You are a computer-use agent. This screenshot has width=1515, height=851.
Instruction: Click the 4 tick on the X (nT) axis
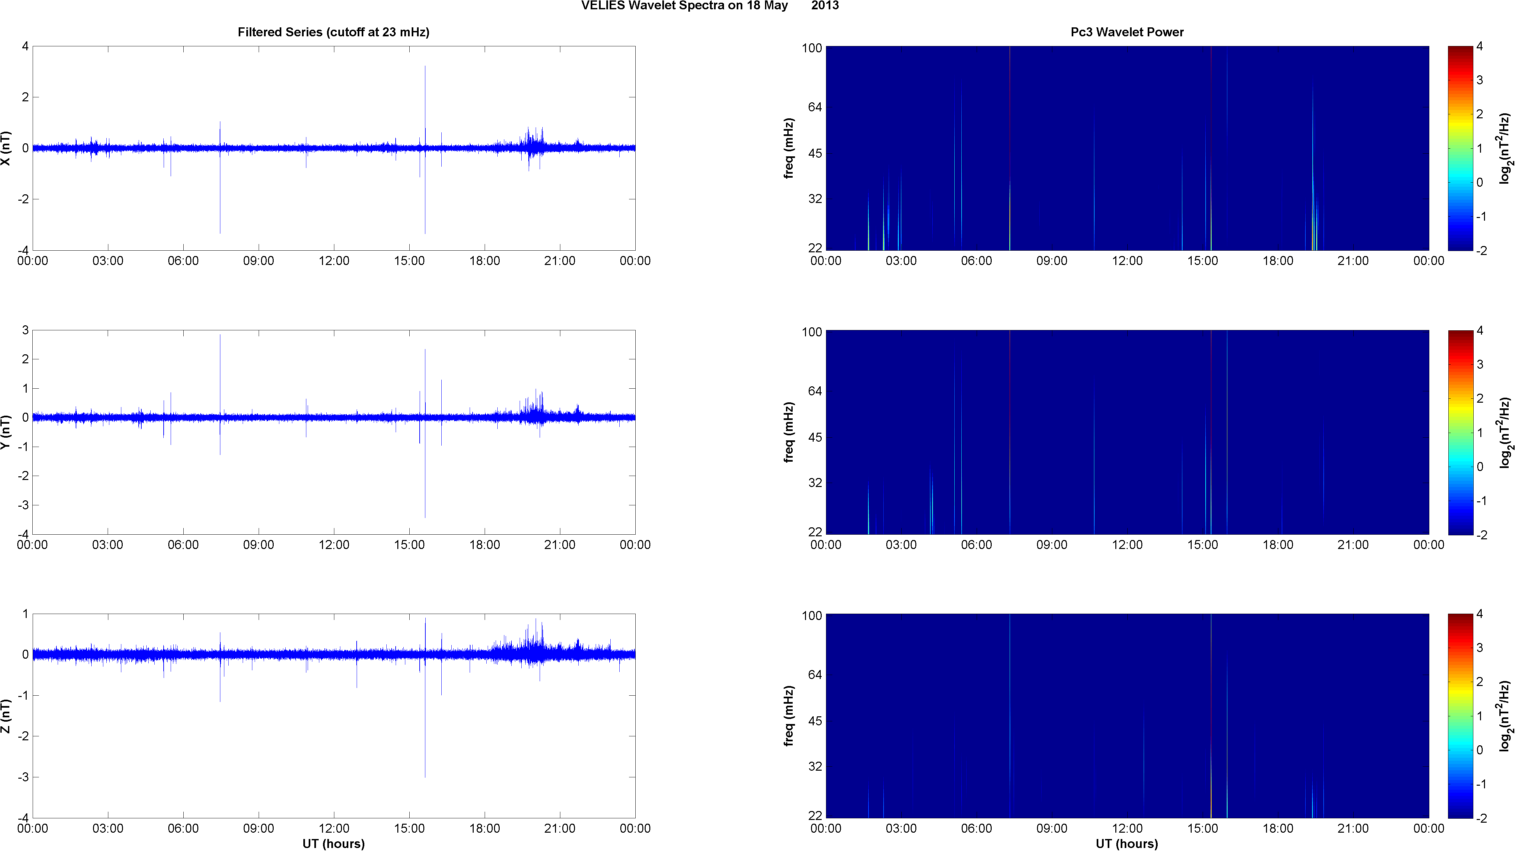pyautogui.click(x=25, y=47)
